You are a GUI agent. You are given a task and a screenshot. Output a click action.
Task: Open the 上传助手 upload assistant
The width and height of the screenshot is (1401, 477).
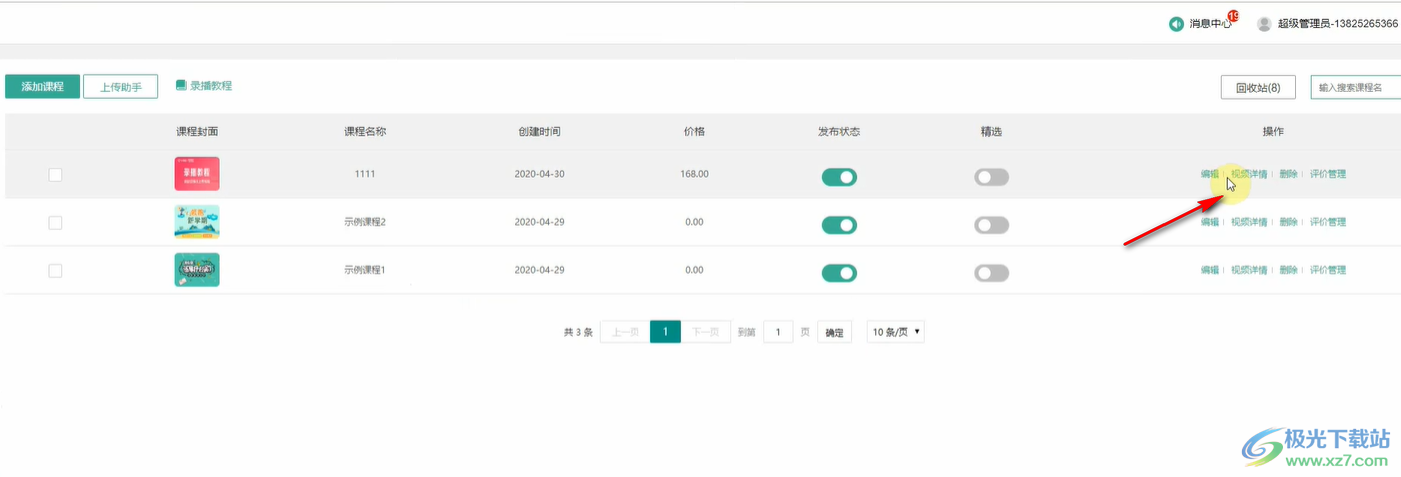(120, 87)
